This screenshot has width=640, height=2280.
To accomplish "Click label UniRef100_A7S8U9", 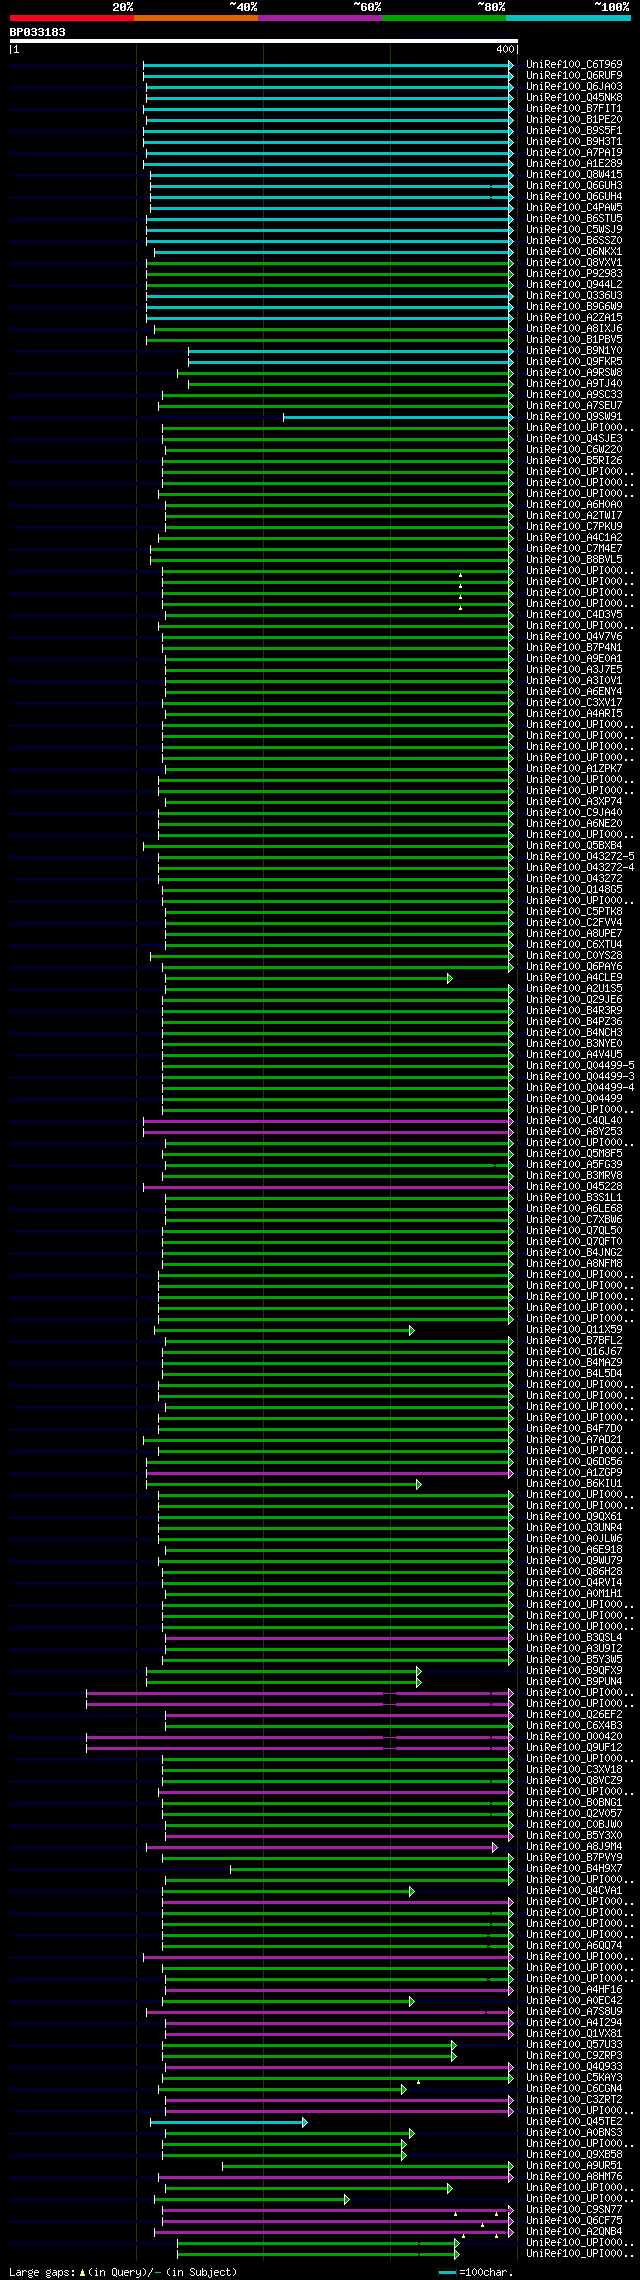I will coord(574,2011).
